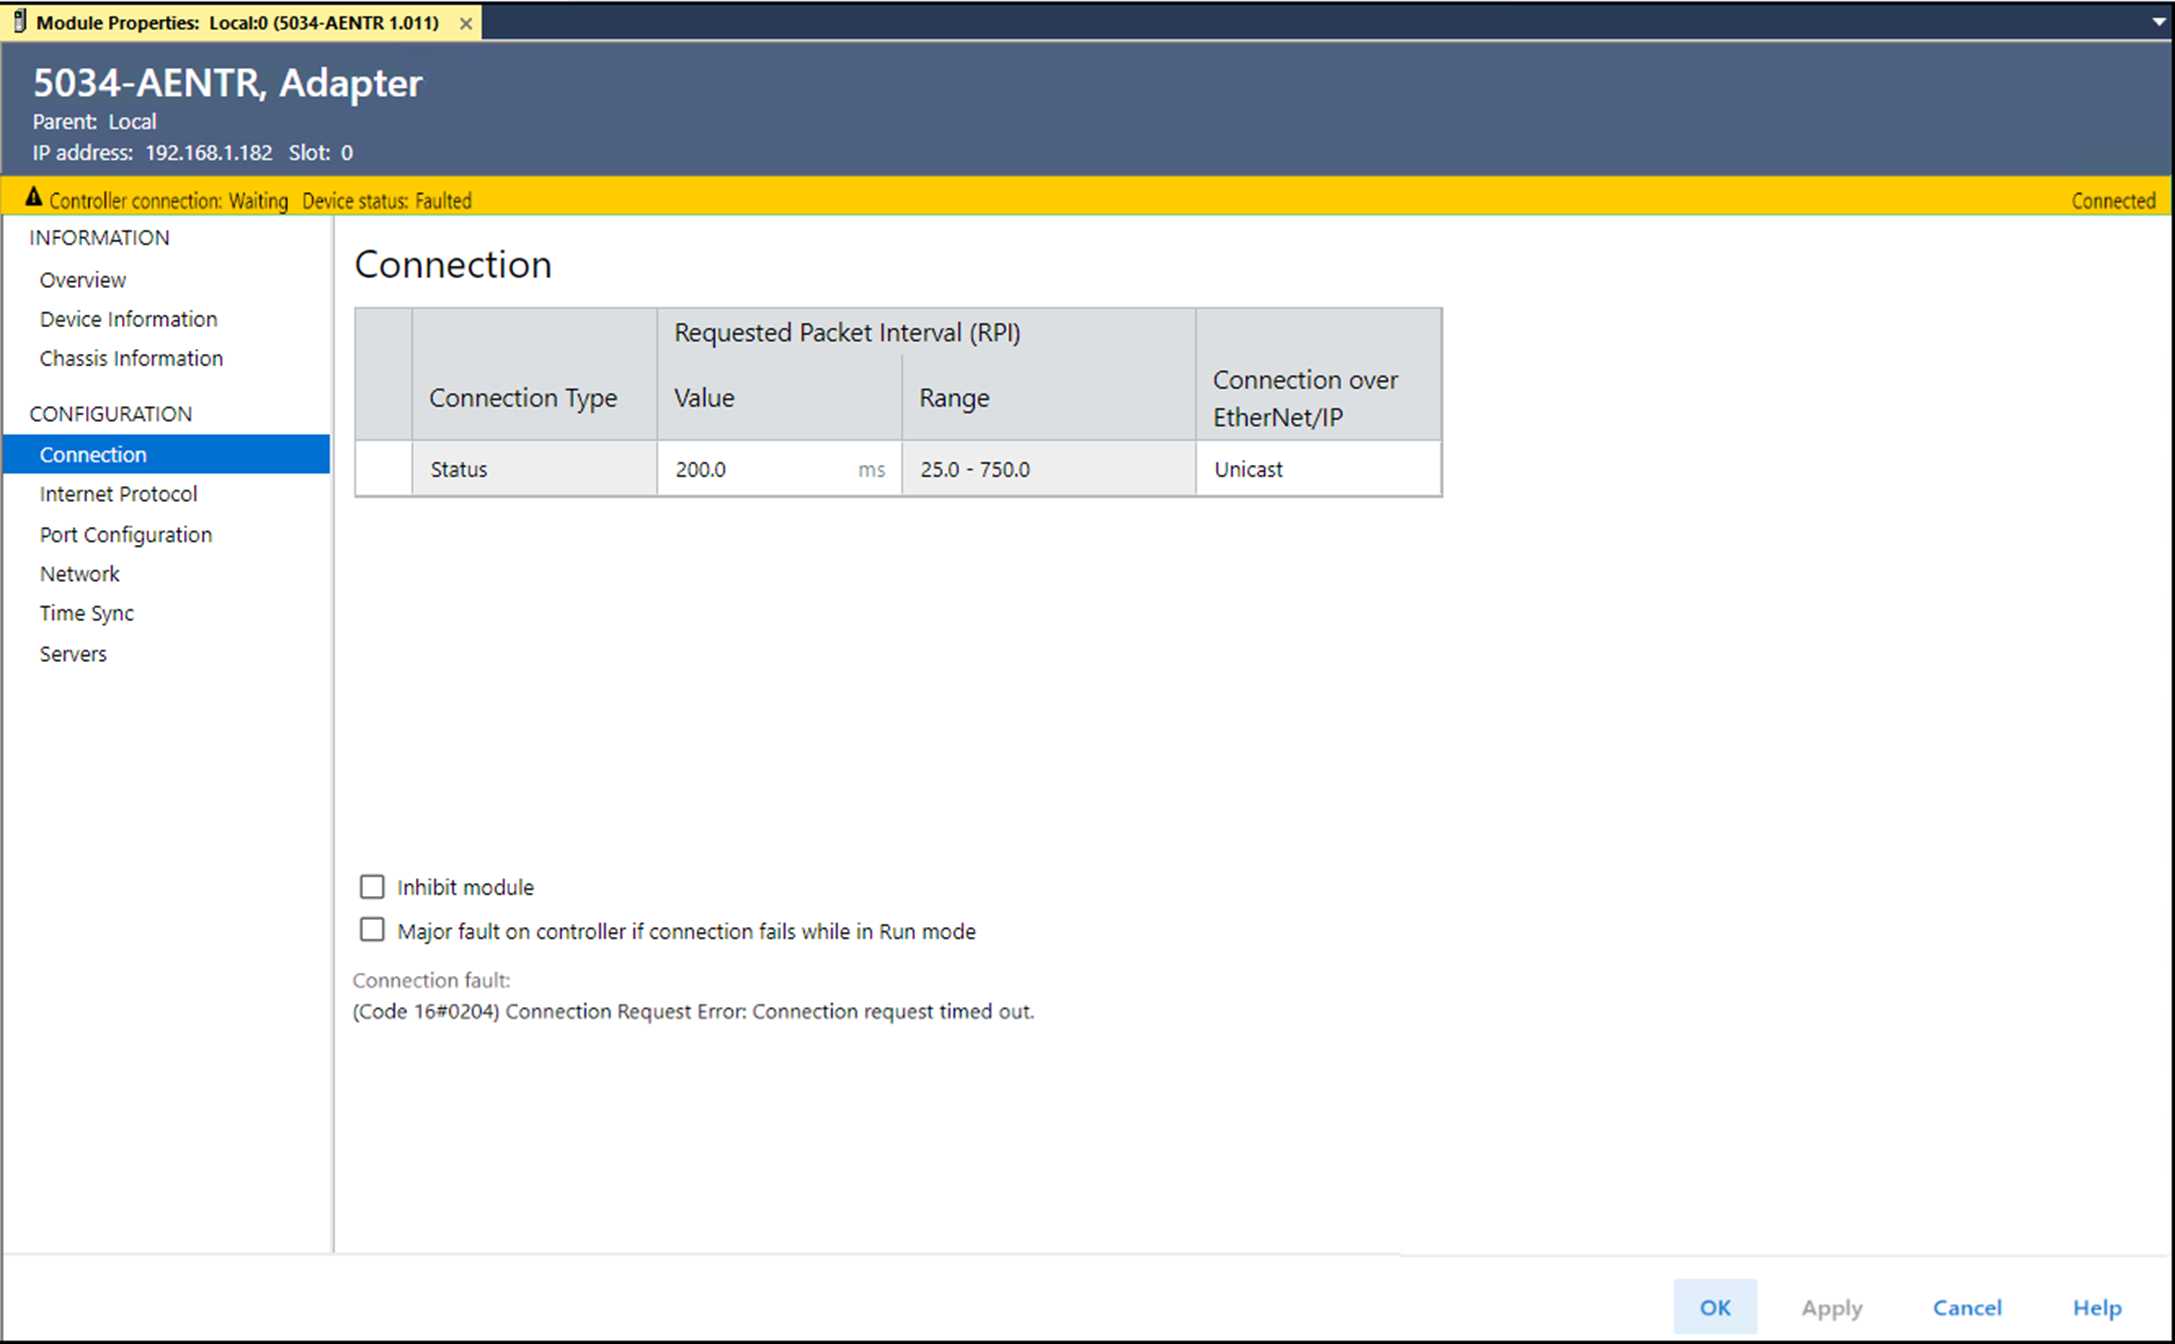
Task: Open Internet Protocol settings
Action: click(118, 494)
